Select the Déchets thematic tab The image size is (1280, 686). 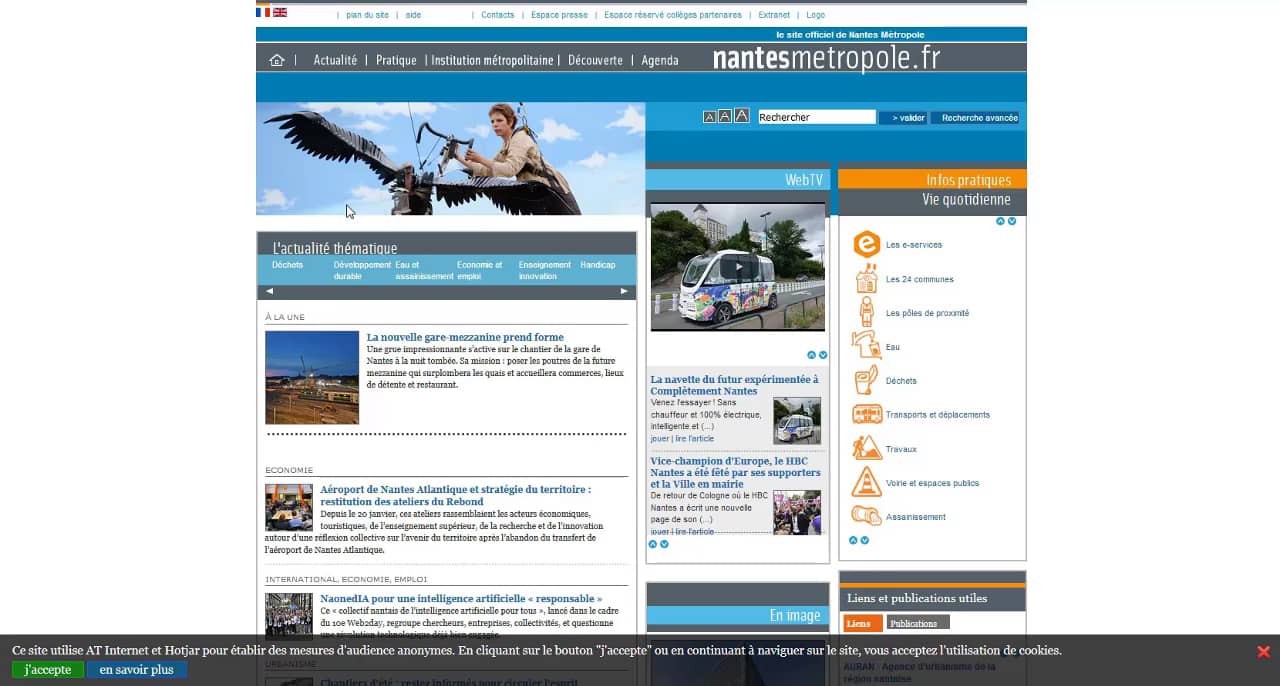287,265
